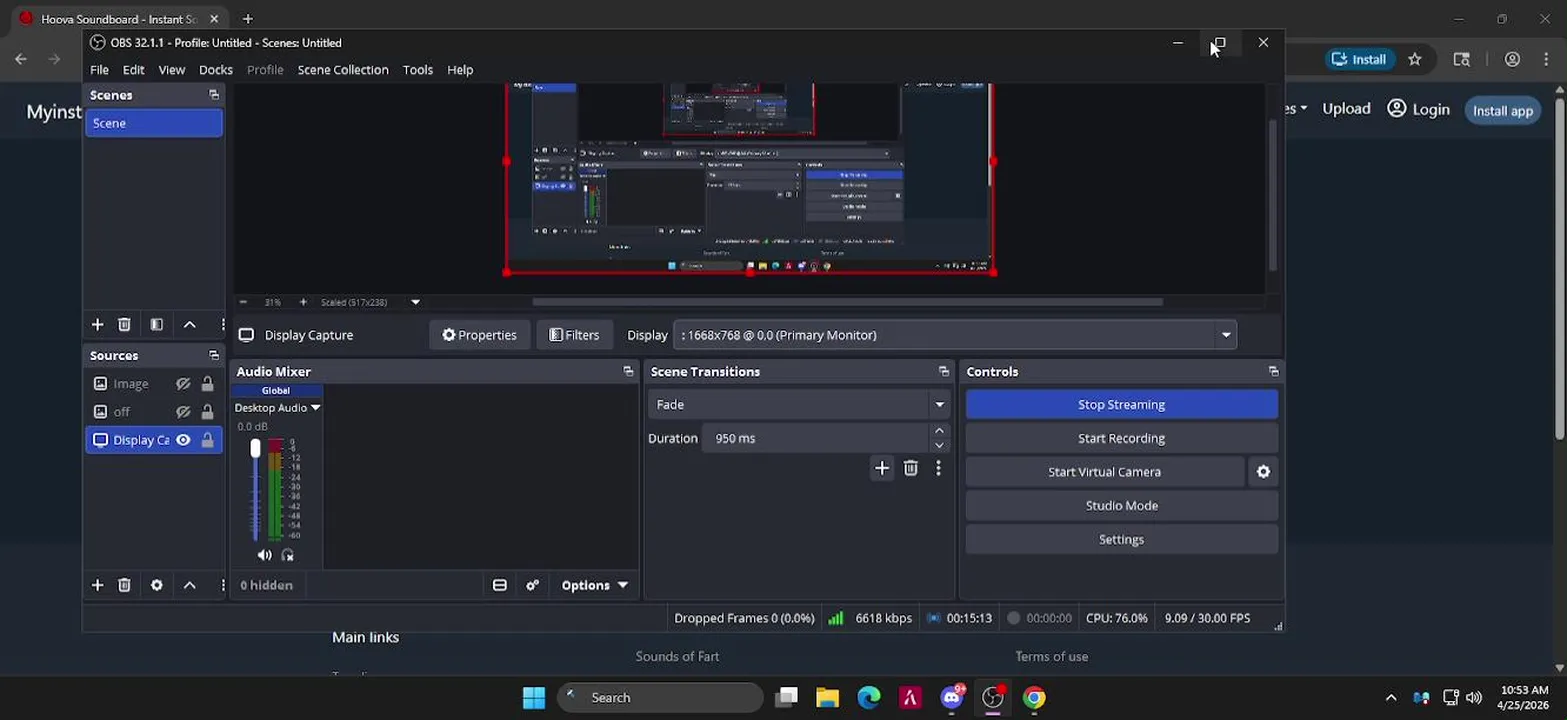This screenshot has width=1567, height=720.
Task: Click Stop Streaming button
Action: pos(1121,404)
